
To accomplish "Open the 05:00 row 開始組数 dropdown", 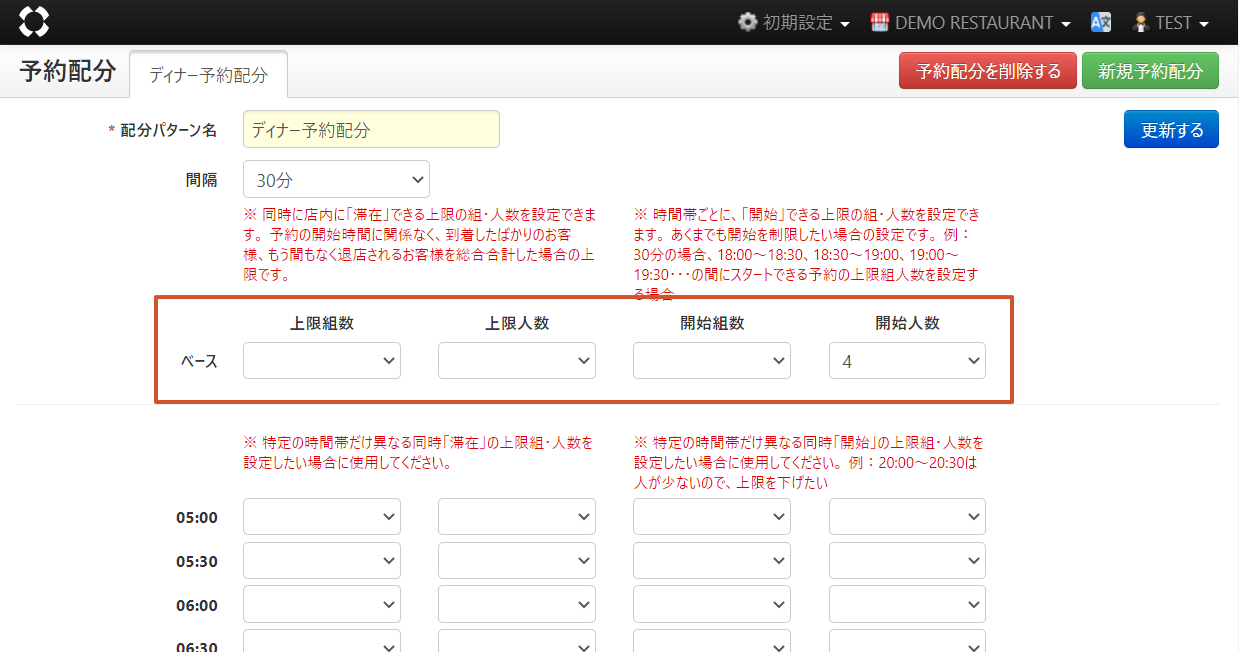I will tap(712, 517).
